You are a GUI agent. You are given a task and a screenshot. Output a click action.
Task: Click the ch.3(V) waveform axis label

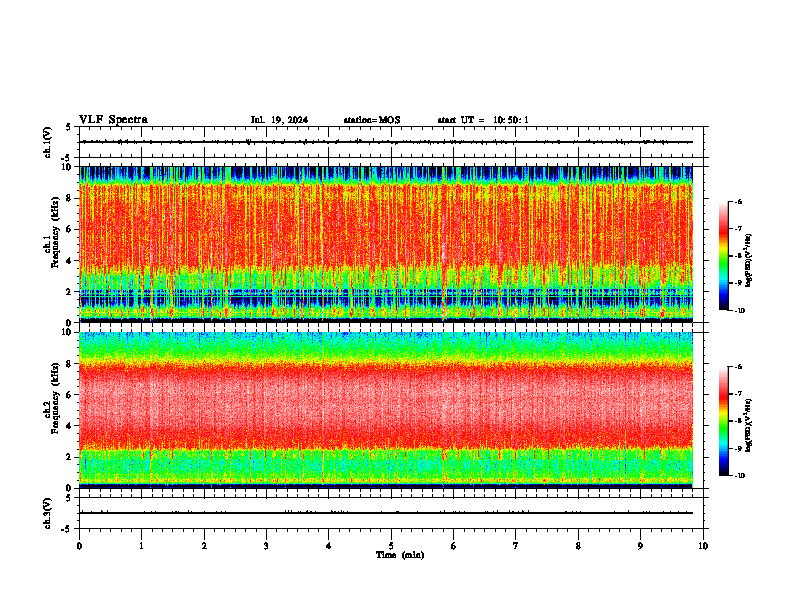tap(47, 513)
